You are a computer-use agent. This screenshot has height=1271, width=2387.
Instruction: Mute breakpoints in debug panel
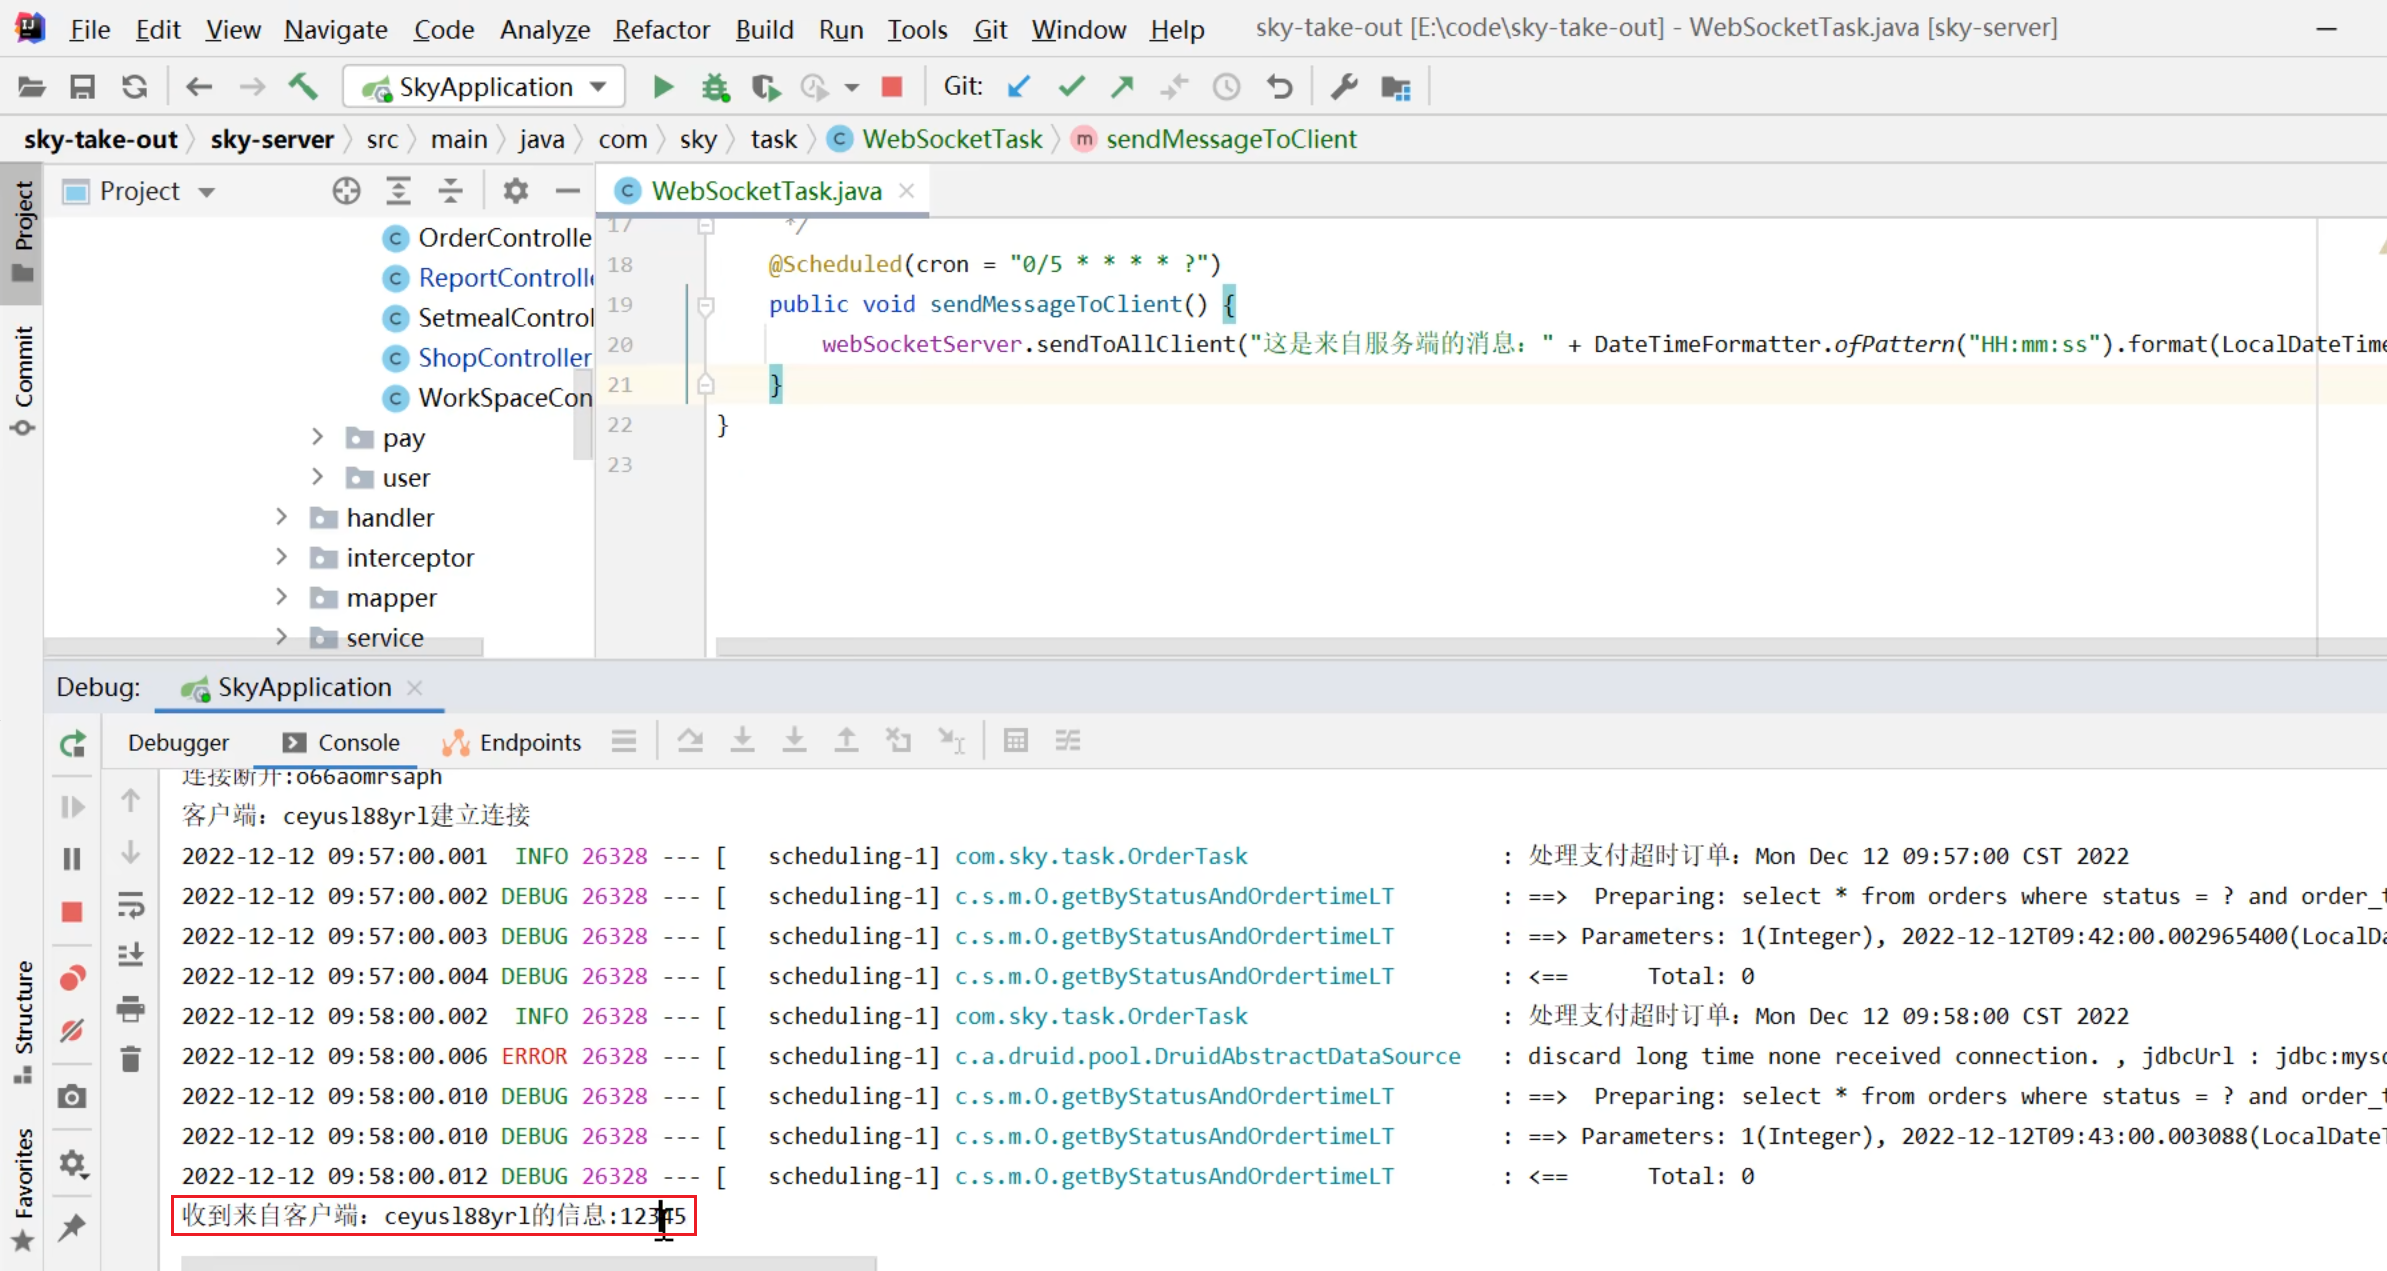pos(72,1031)
